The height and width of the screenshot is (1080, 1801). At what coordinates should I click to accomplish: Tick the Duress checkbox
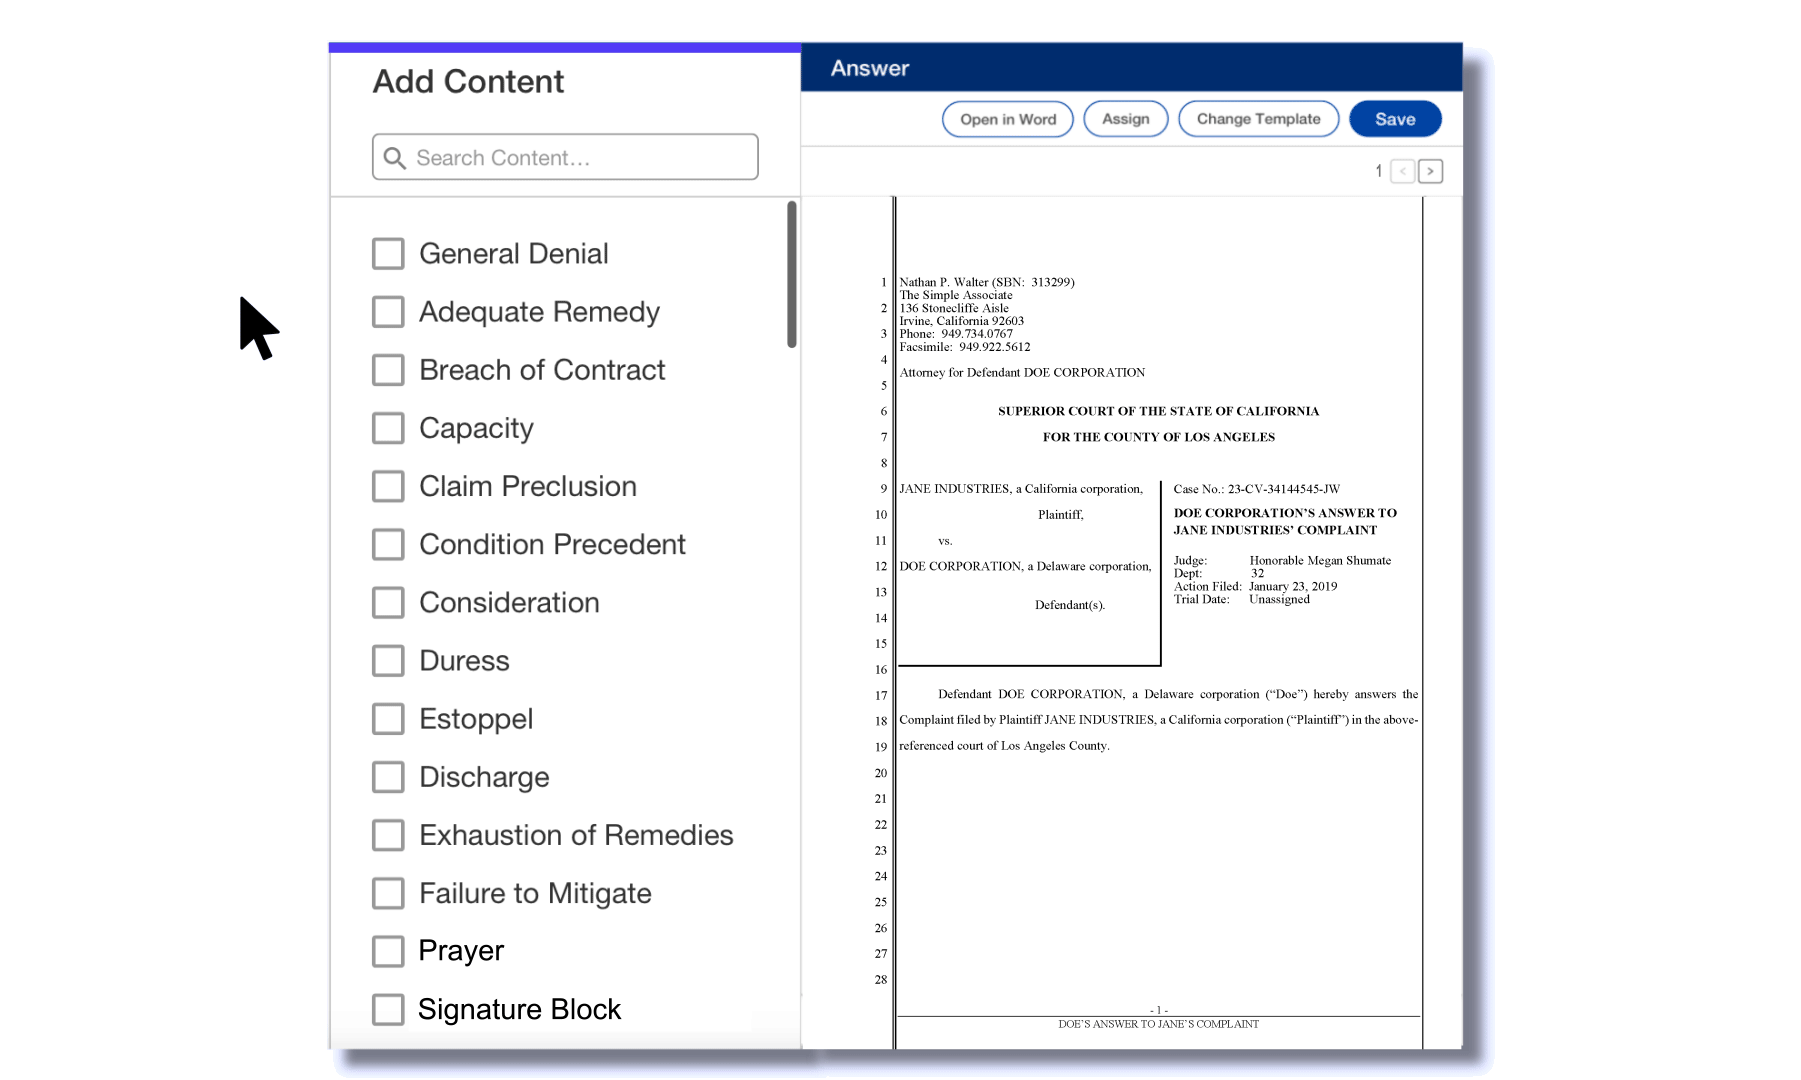(388, 661)
